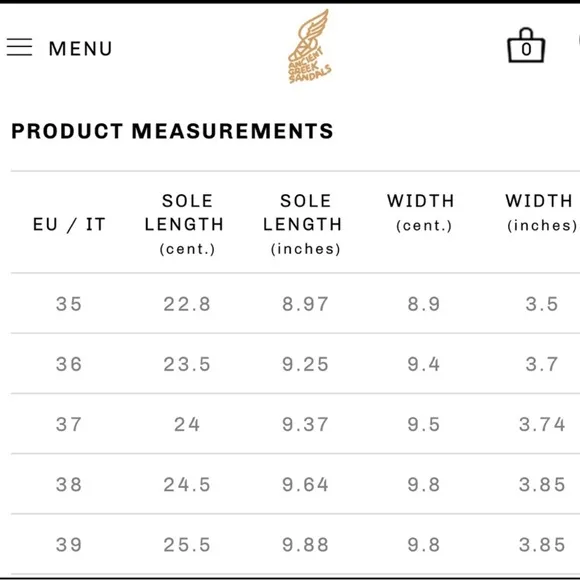Click the MENU label
Viewport: 580px width, 580px height.
click(80, 48)
